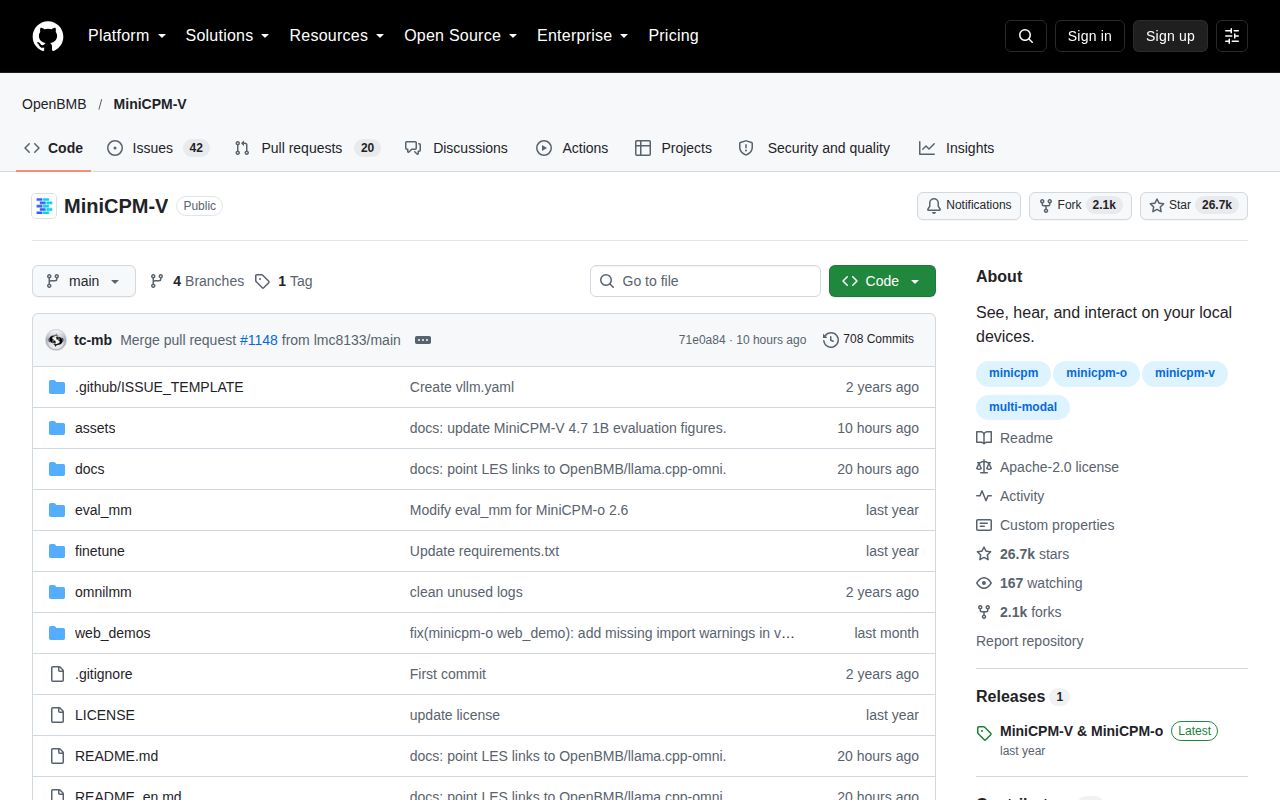Star the MiniCPM-V repository

point(1194,206)
